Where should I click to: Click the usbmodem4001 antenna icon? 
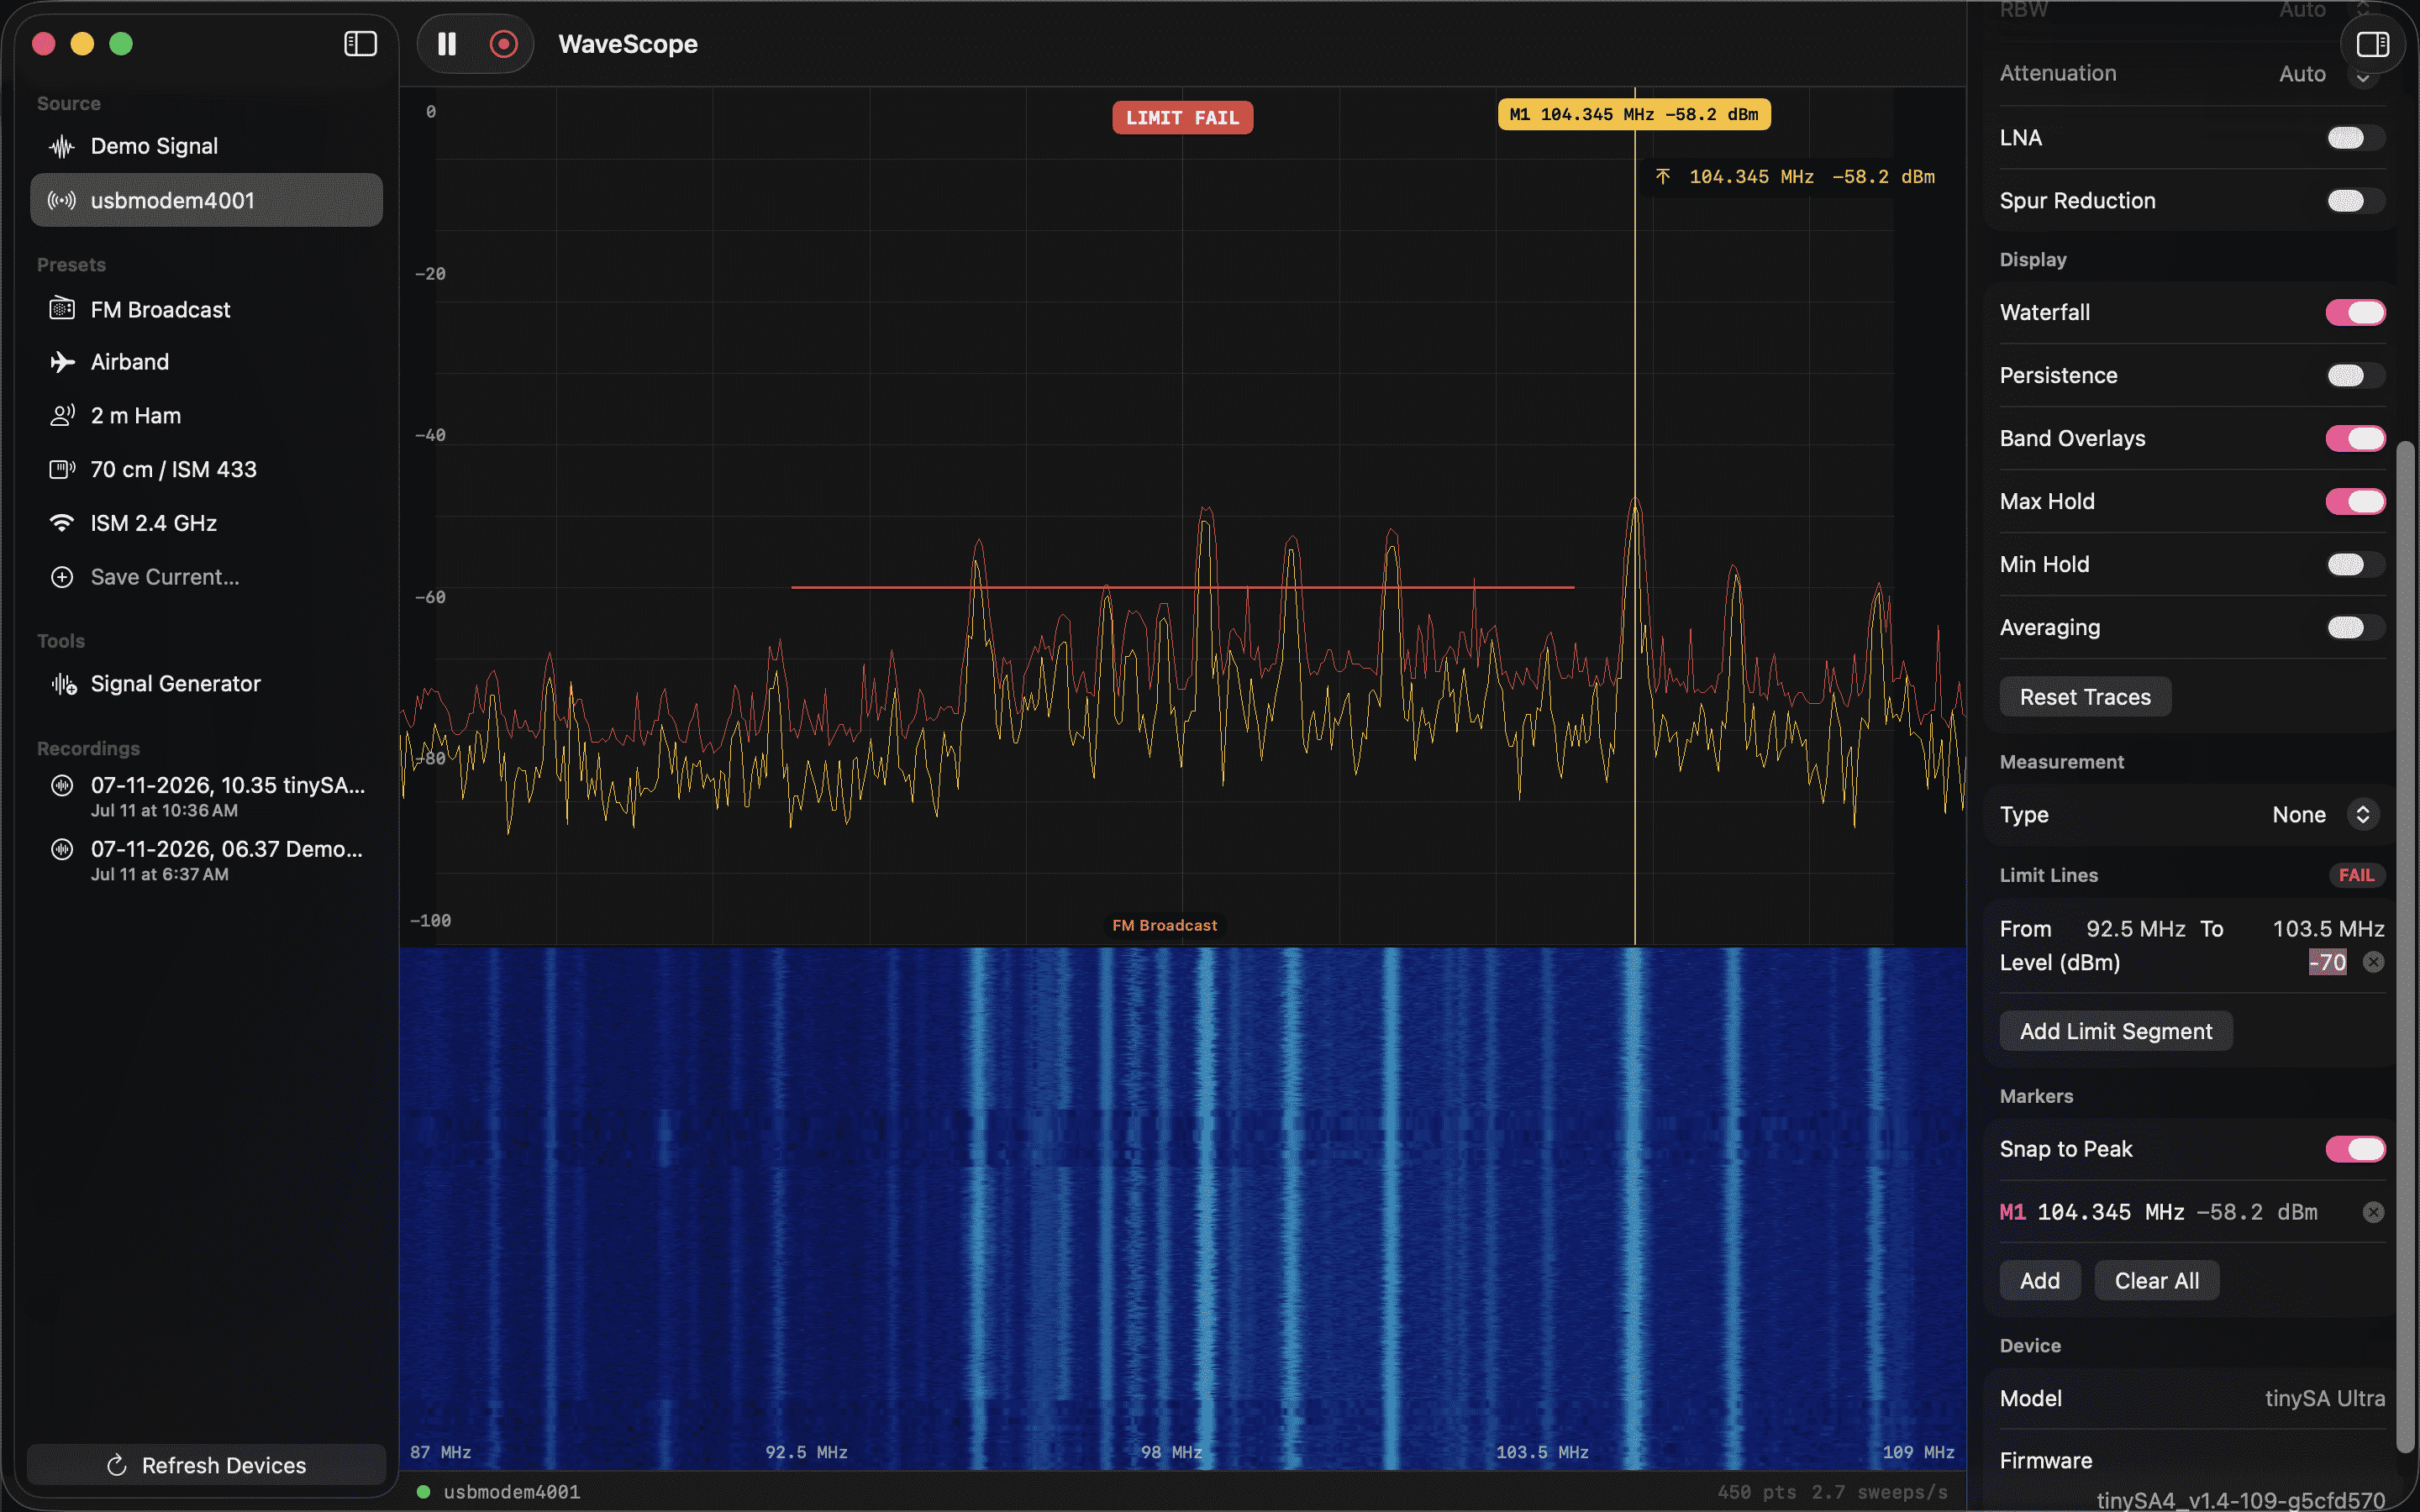pos(62,200)
